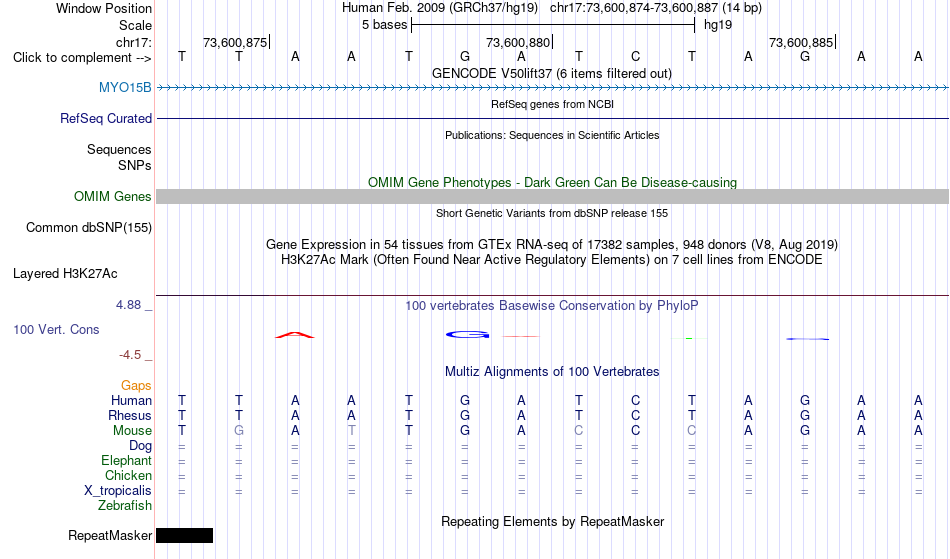Click 'Short Genetic Variants from dbSNP release 155'
The image size is (950, 559).
coord(552,213)
